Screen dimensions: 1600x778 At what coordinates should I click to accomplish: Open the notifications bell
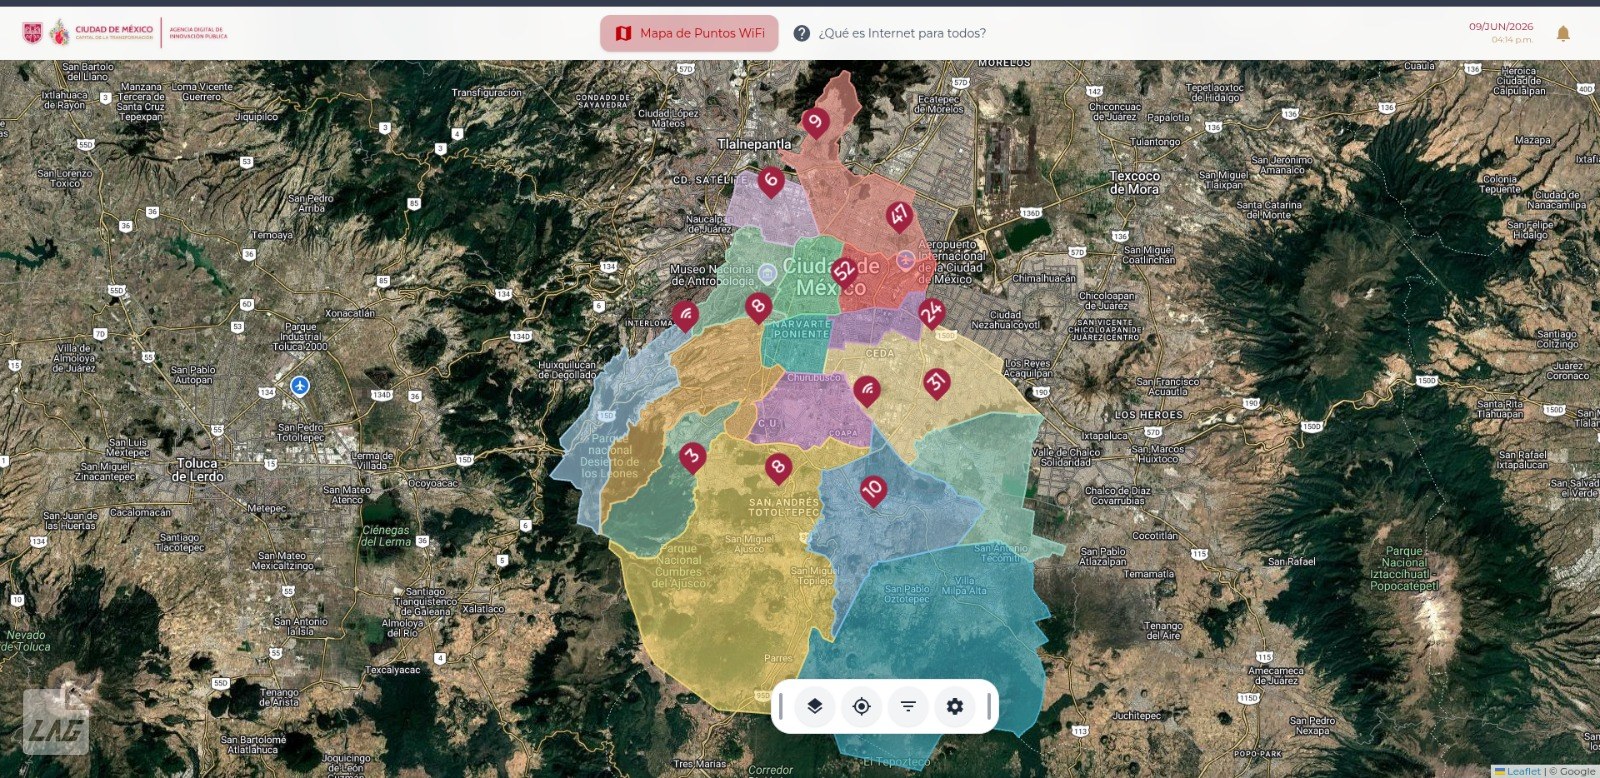[x=1563, y=34]
